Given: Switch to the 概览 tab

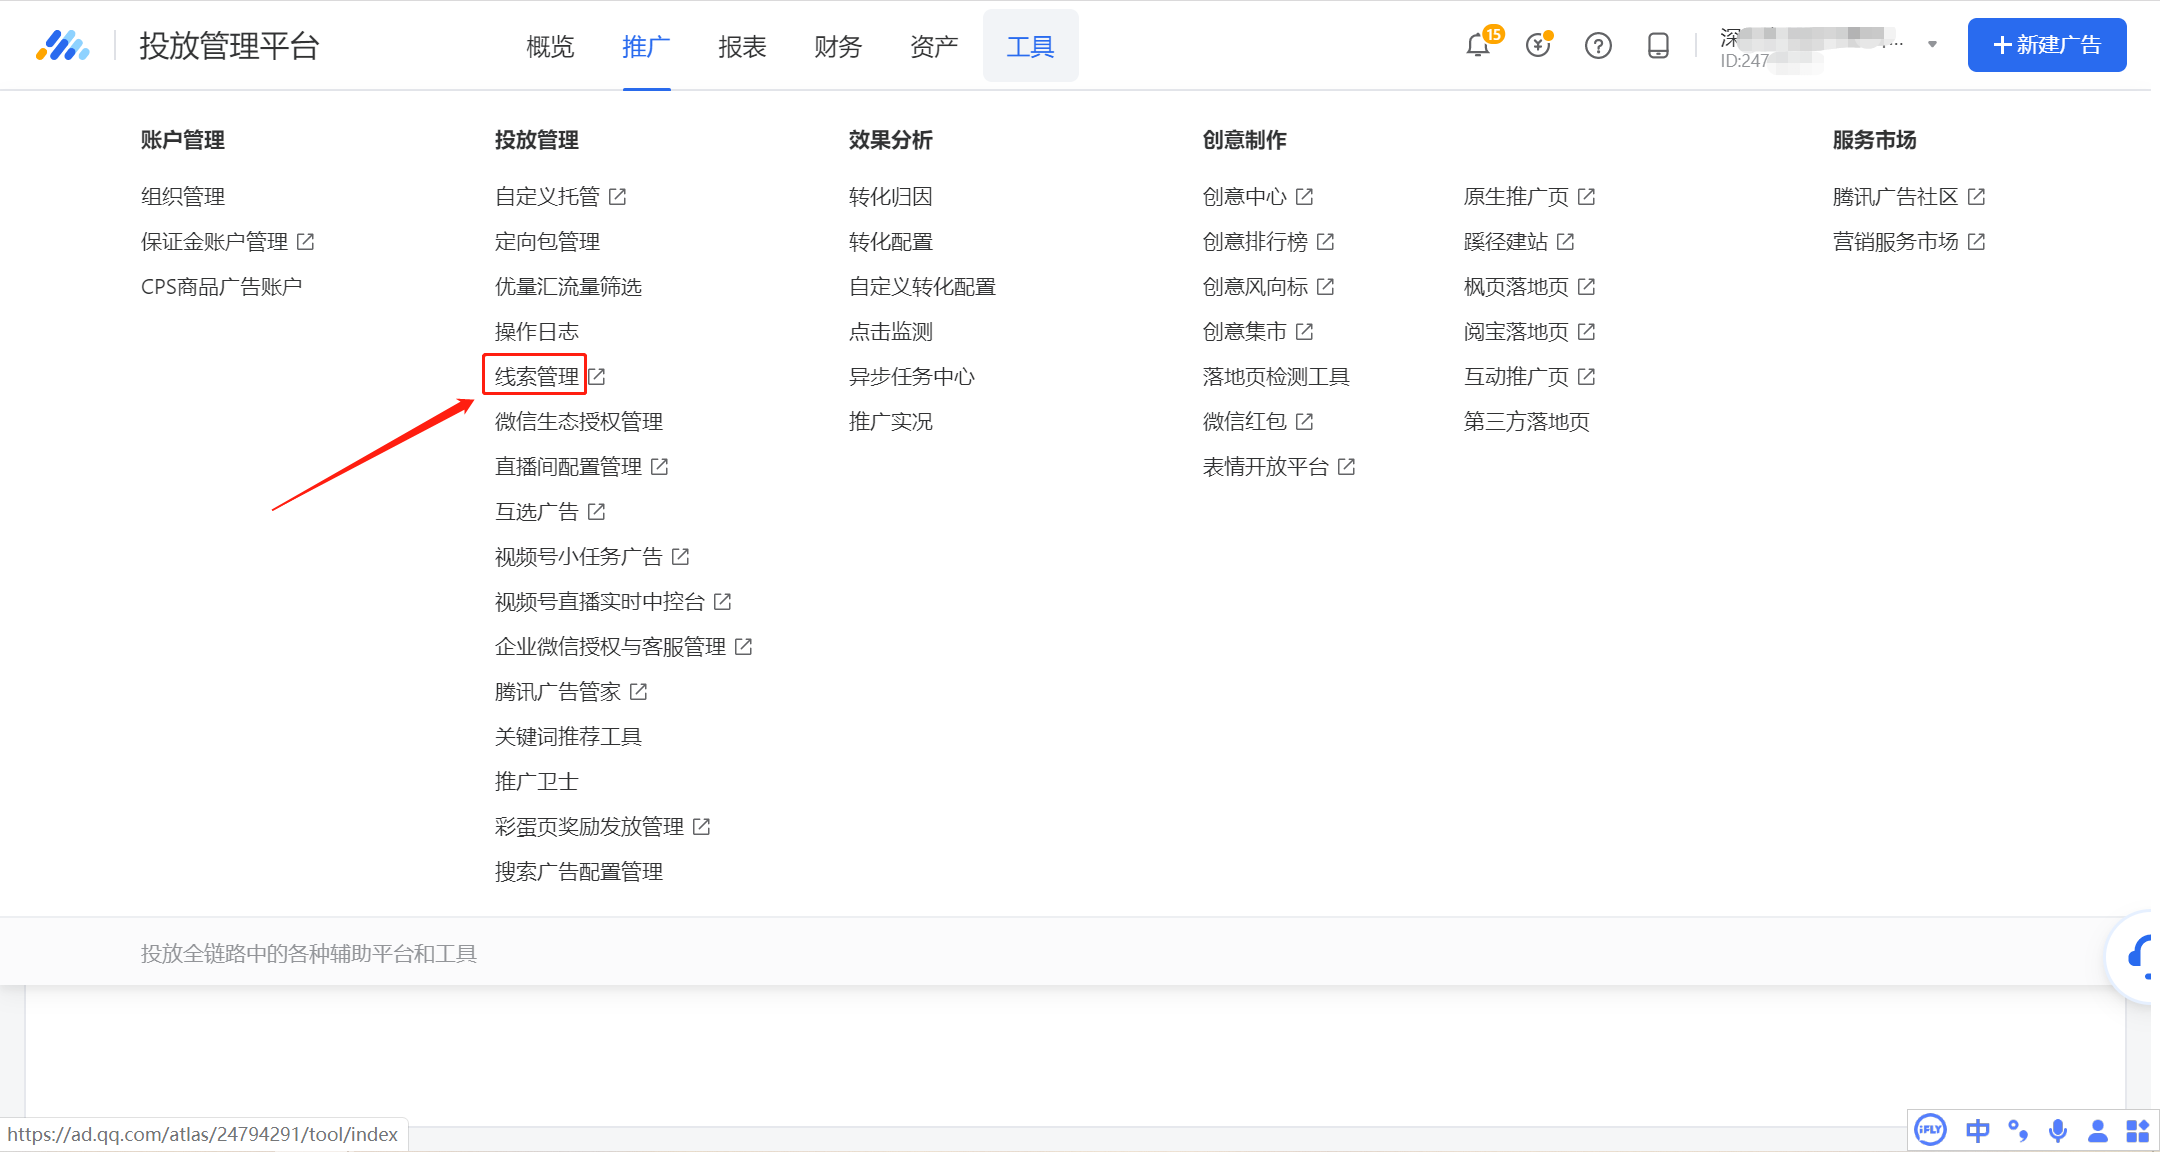Looking at the screenshot, I should pos(550,46).
